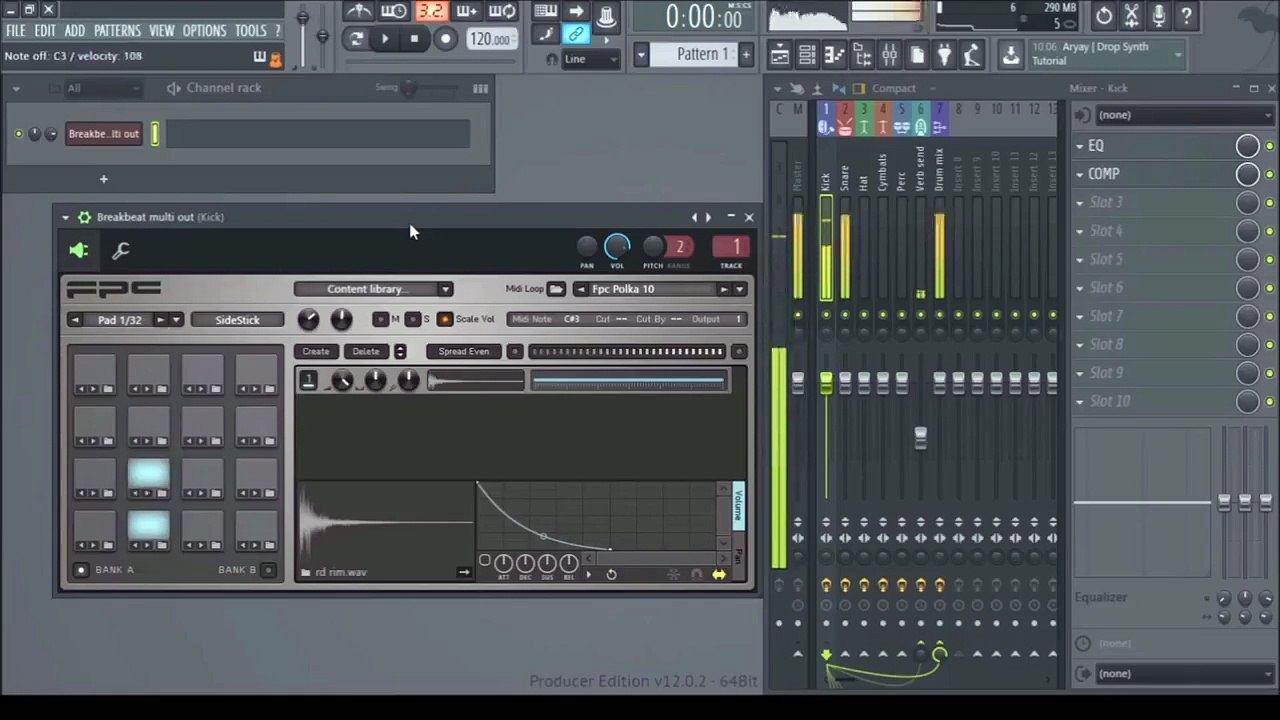This screenshot has width=1280, height=720.
Task: Expand the EQ slot arrow
Action: point(1080,146)
